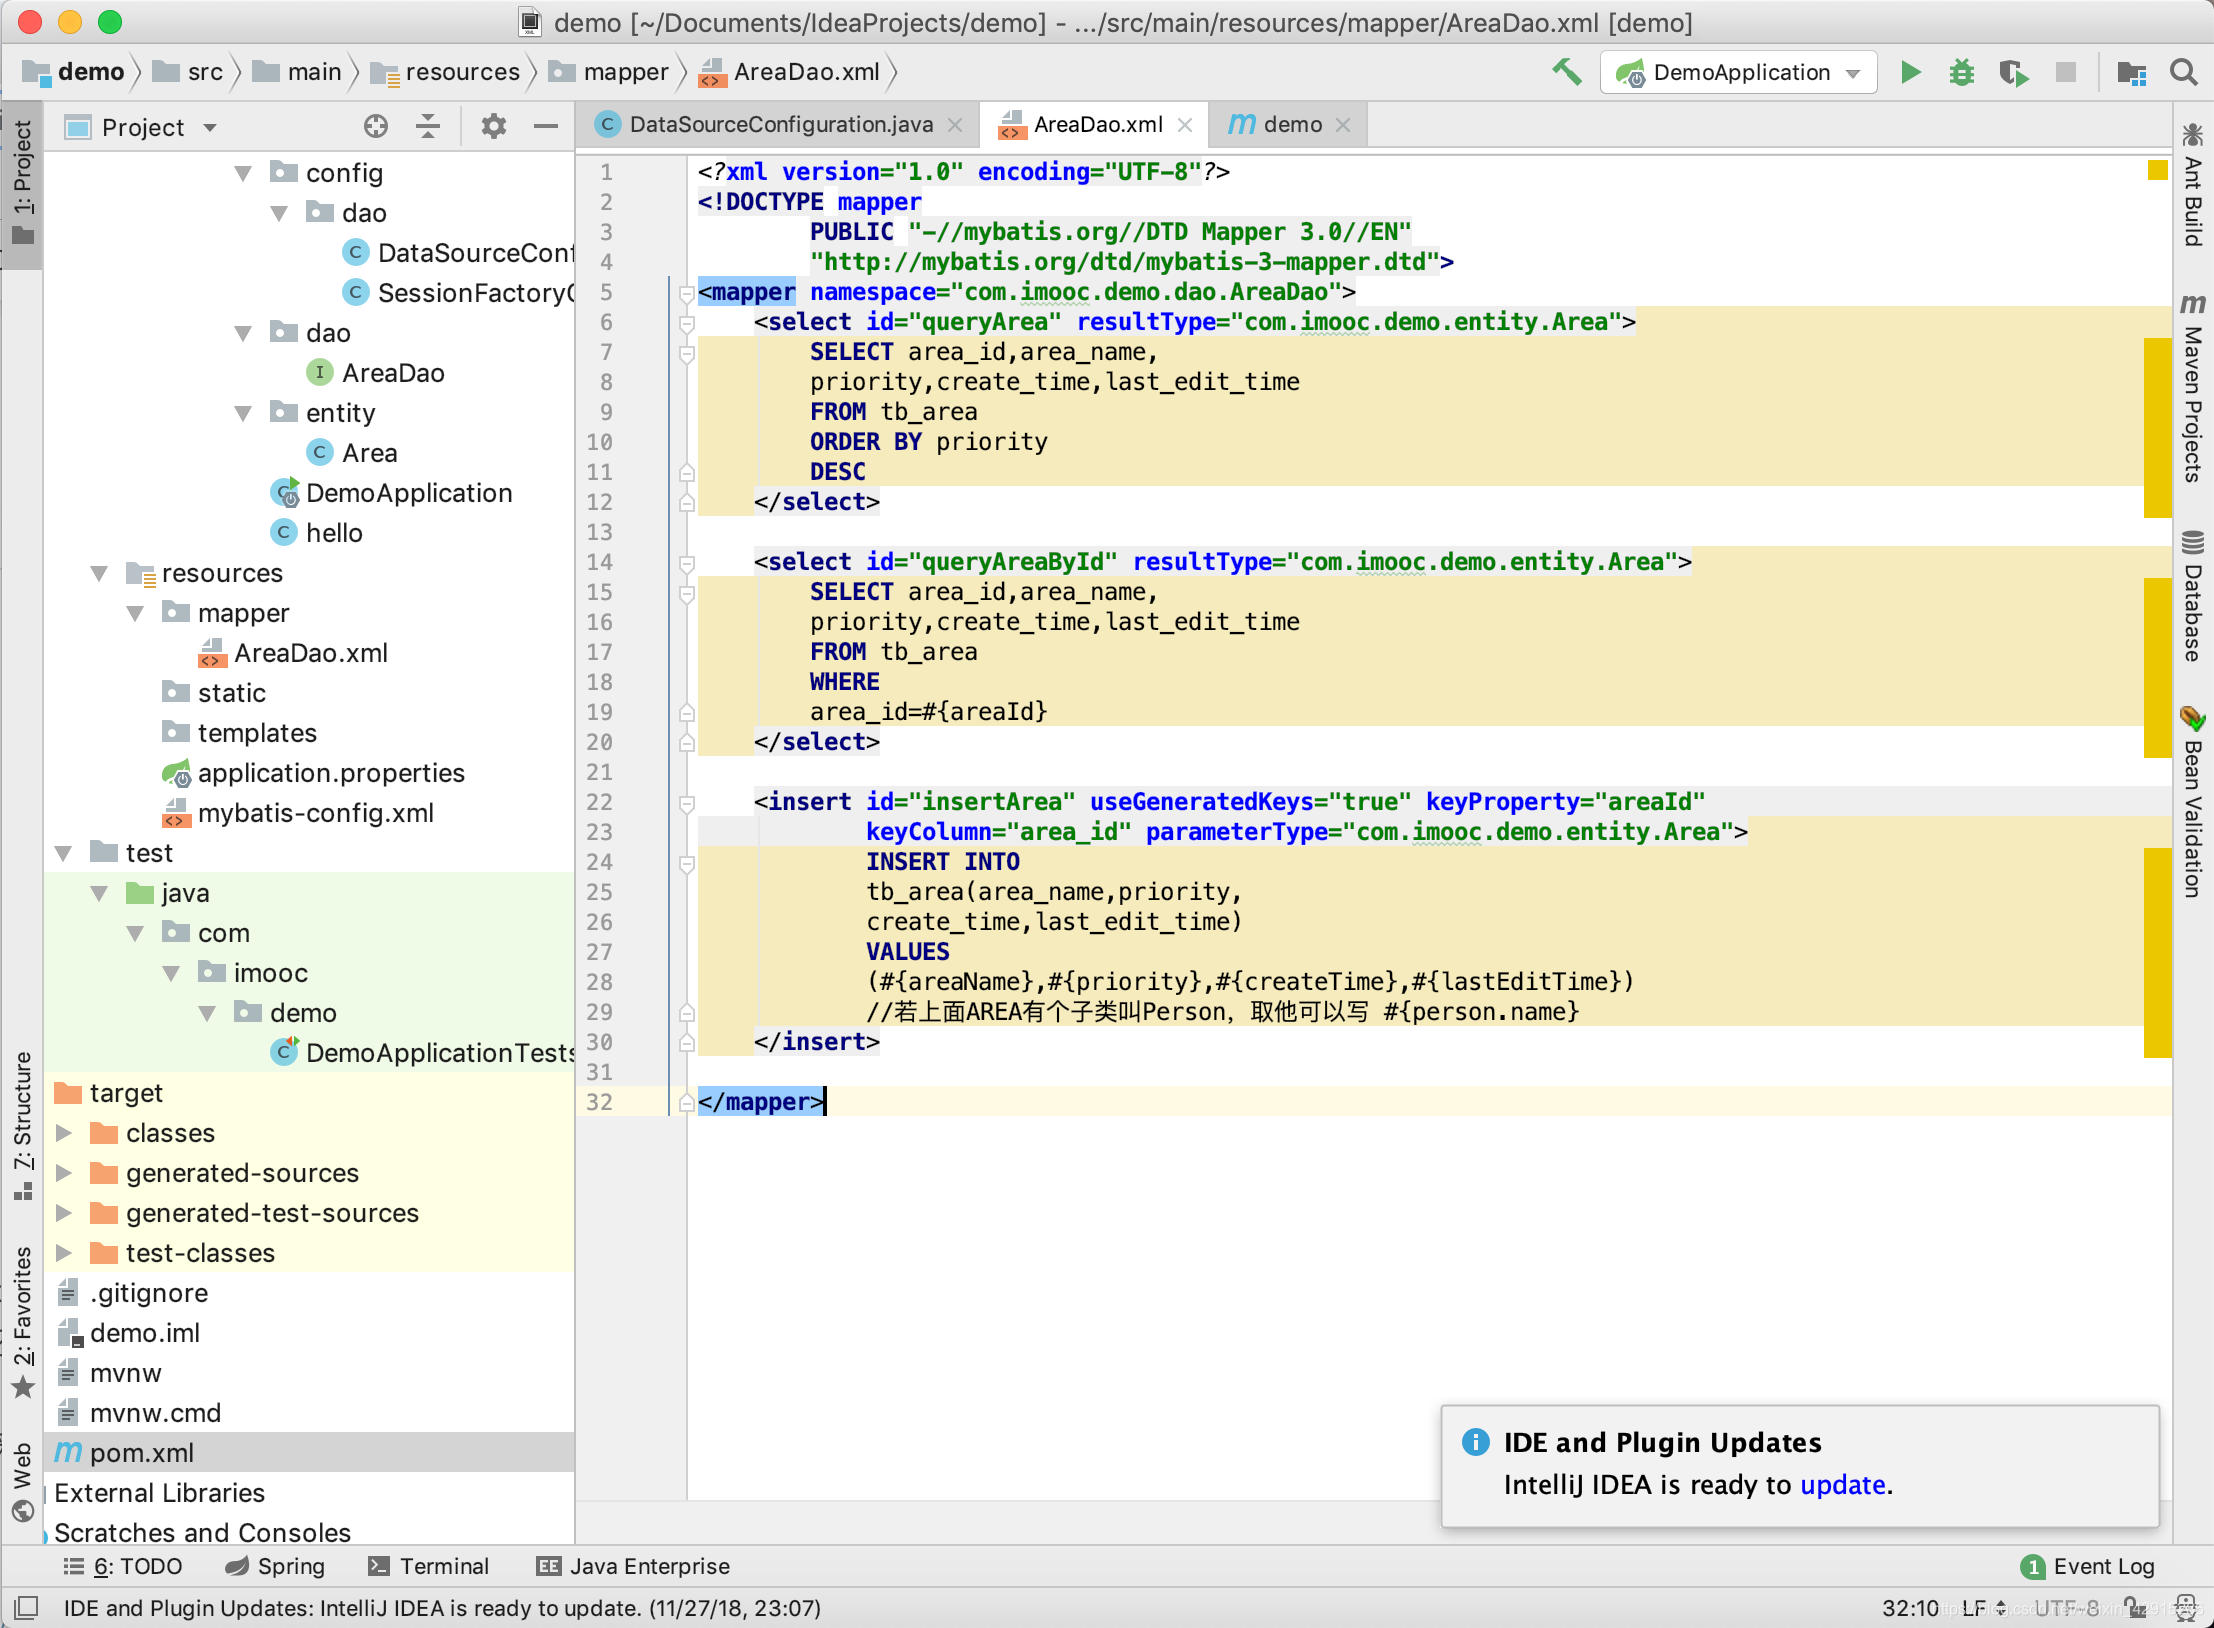2214x1628 pixels.
Task: Click the main breadcrumb in the navigation bar
Action: 298,72
